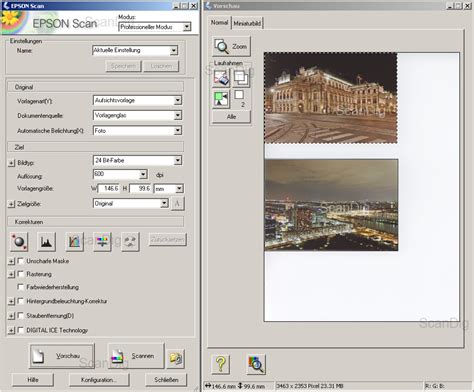Open the Bildtyp dropdown
The width and height of the screenshot is (474, 392).
[x=178, y=160]
